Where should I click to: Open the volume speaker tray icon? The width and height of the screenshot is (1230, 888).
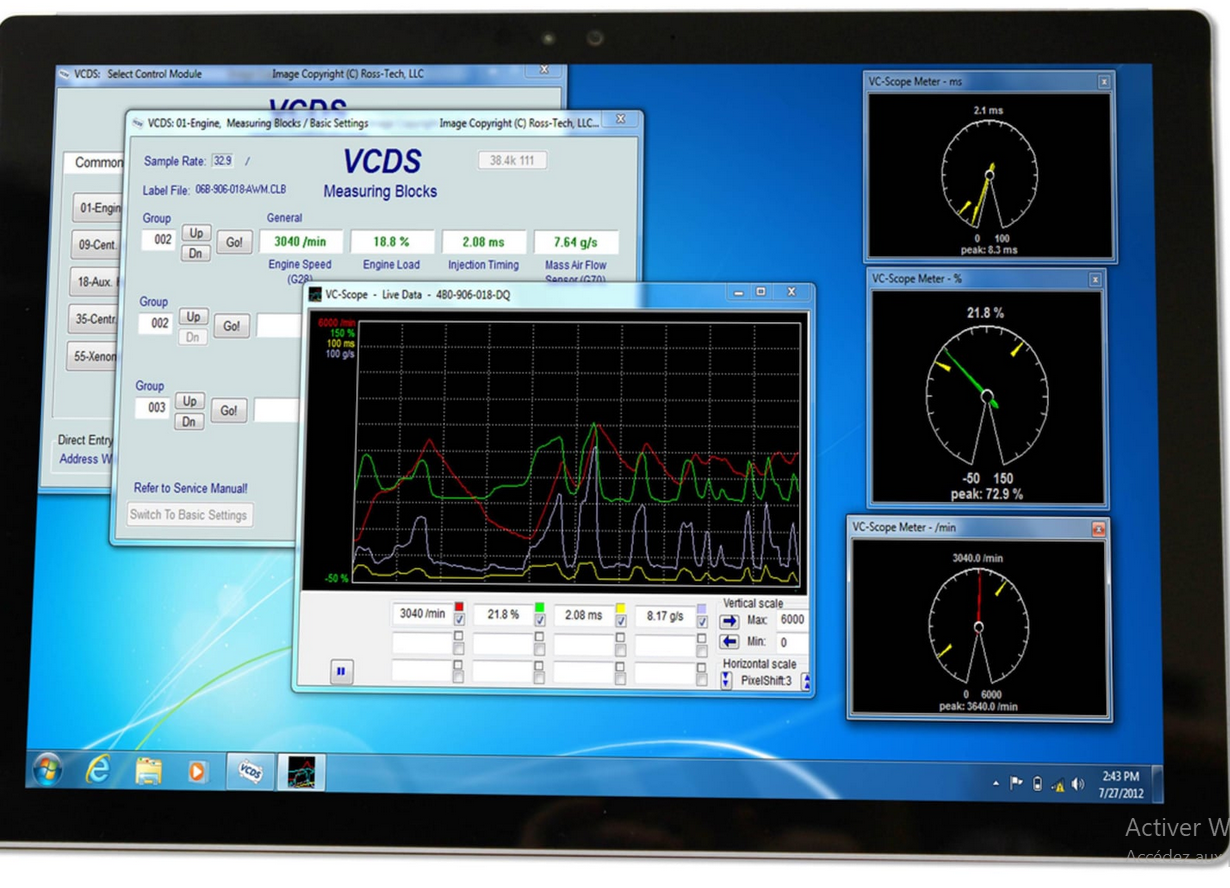1078,785
